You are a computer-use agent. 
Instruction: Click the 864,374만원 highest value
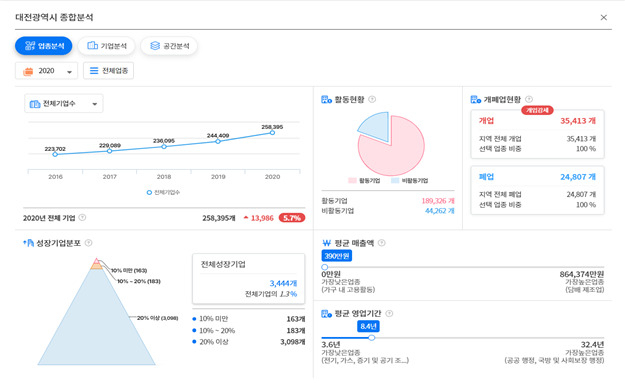(582, 275)
